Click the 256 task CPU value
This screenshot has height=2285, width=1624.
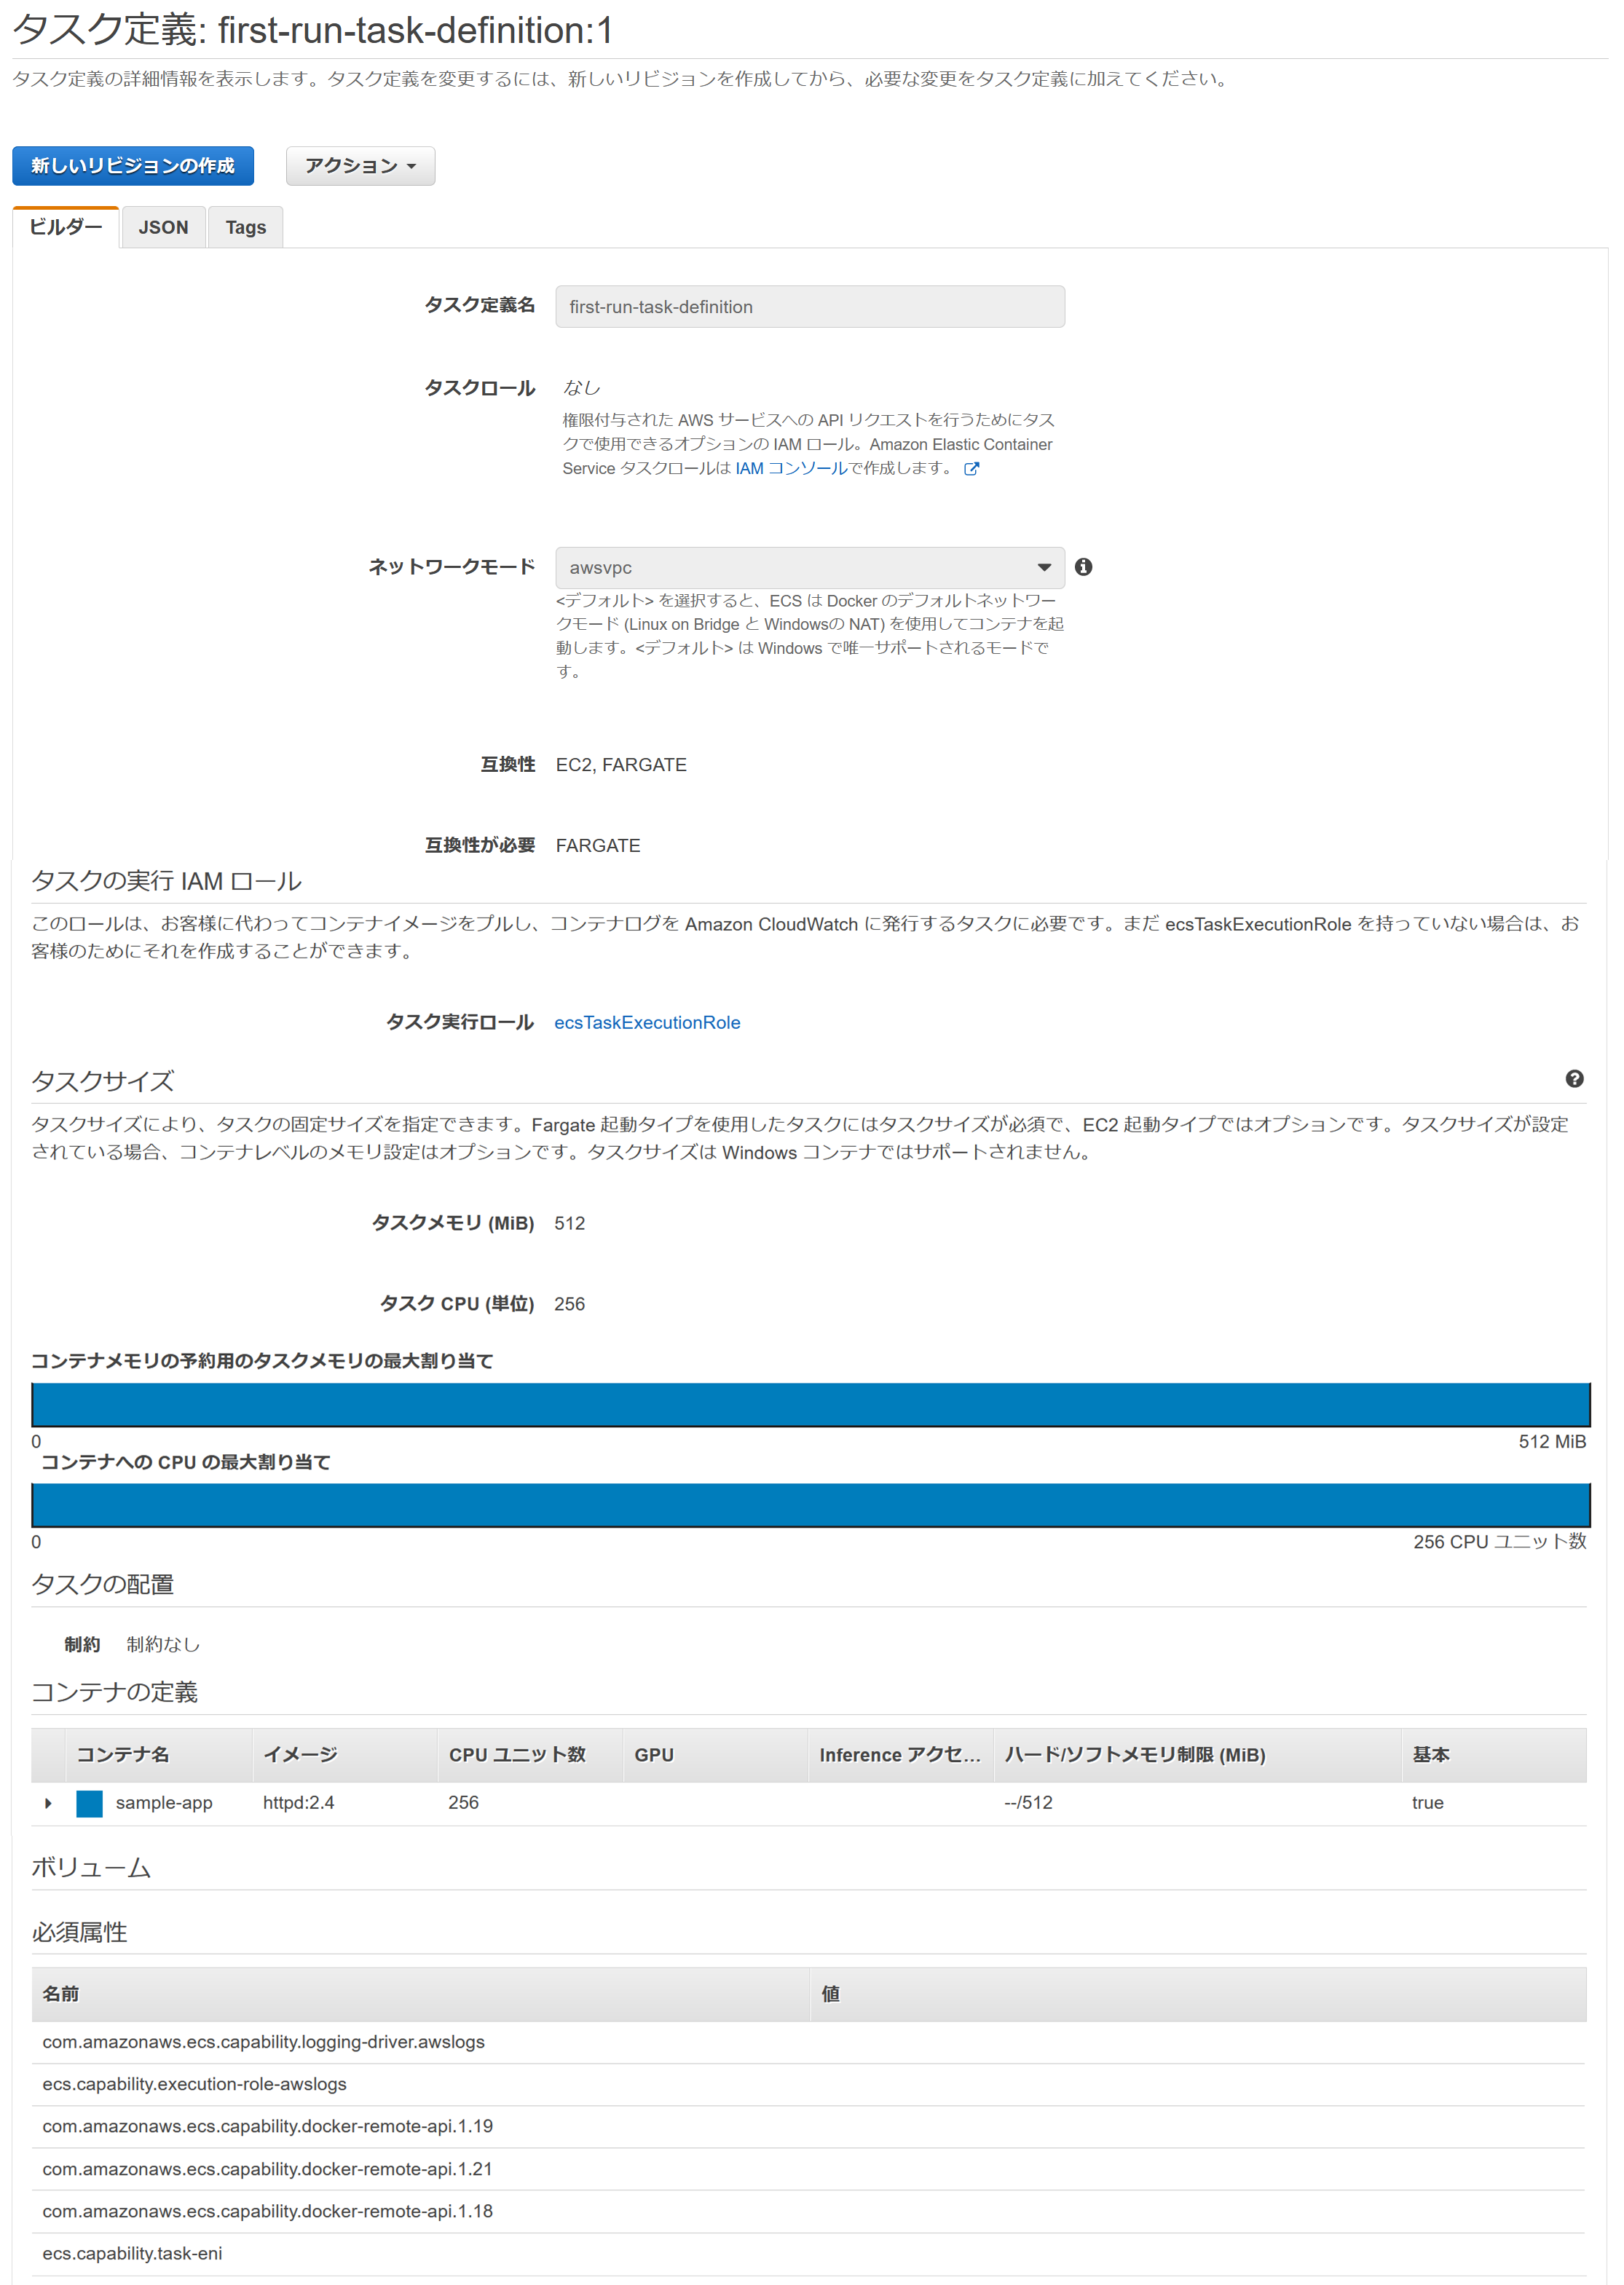tap(570, 1304)
